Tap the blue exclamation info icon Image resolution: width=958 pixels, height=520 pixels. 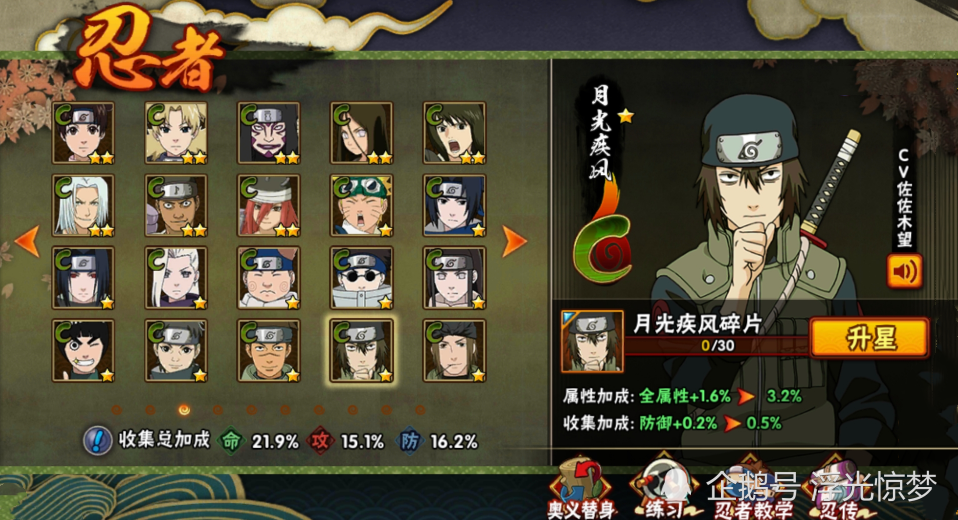click(x=98, y=441)
